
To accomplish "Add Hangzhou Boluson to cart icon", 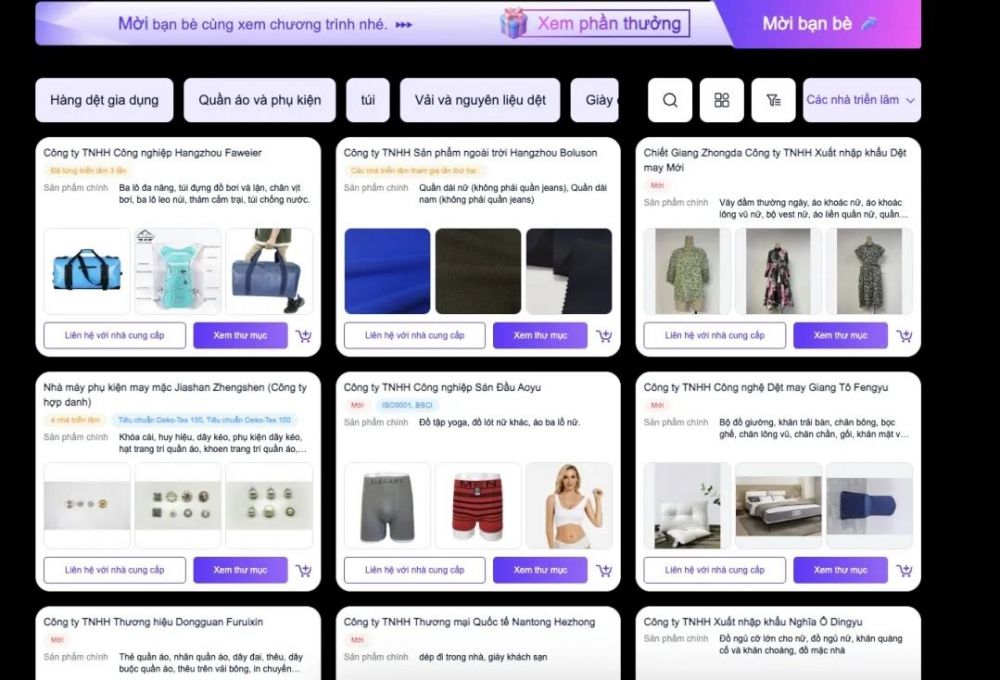I will point(604,336).
